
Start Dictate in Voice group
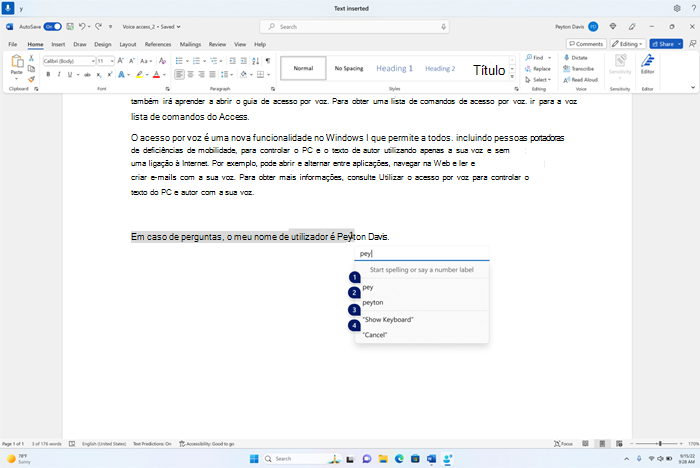576,58
